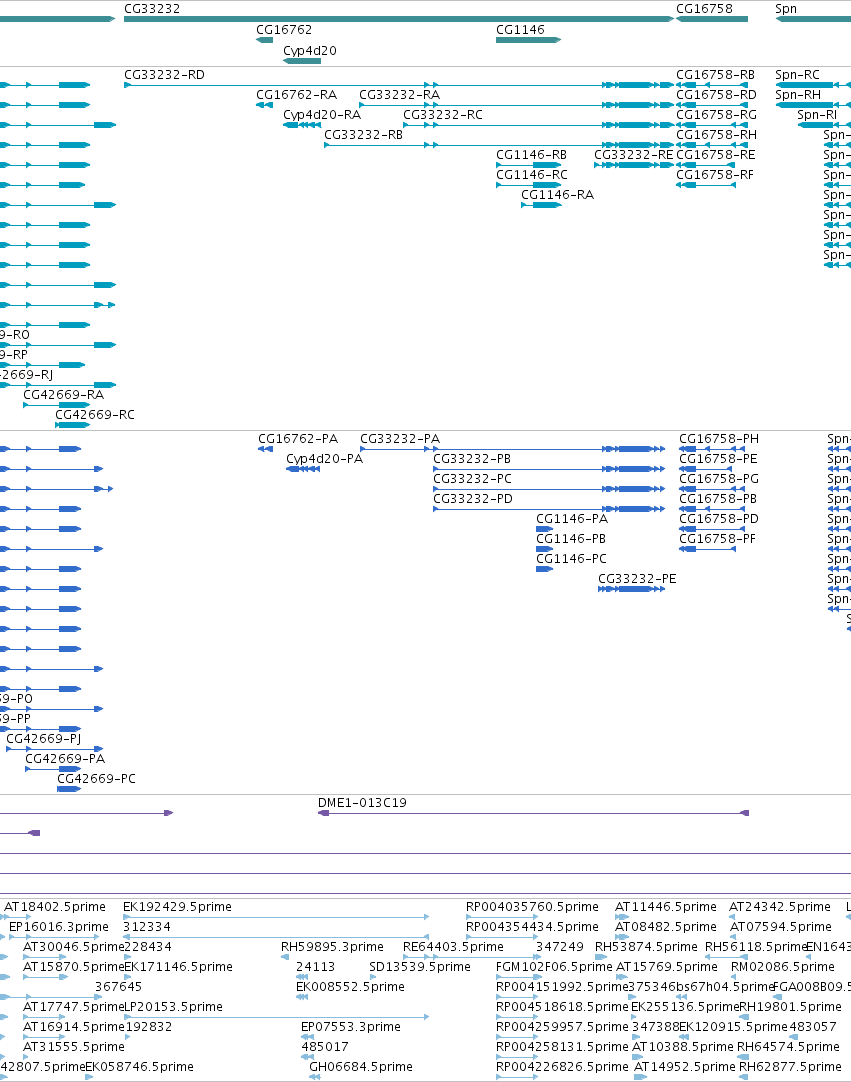Click transcript CG16758-RG

pyautogui.click(x=716, y=115)
